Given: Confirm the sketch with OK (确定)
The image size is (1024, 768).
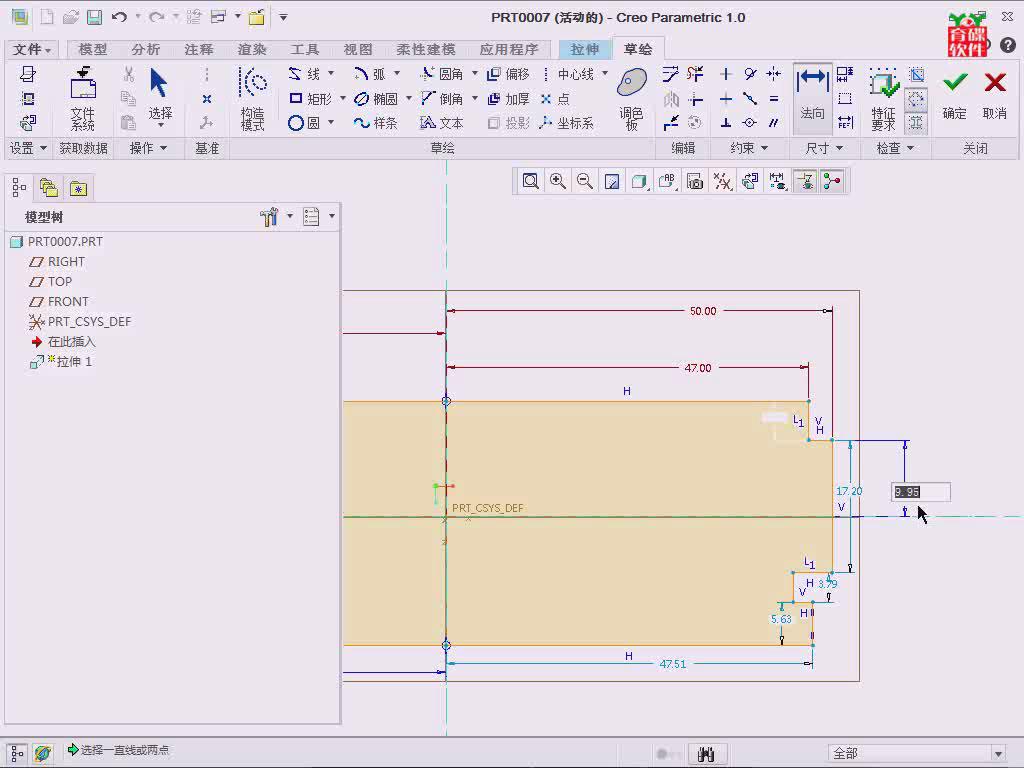Looking at the screenshot, I should pos(955,96).
